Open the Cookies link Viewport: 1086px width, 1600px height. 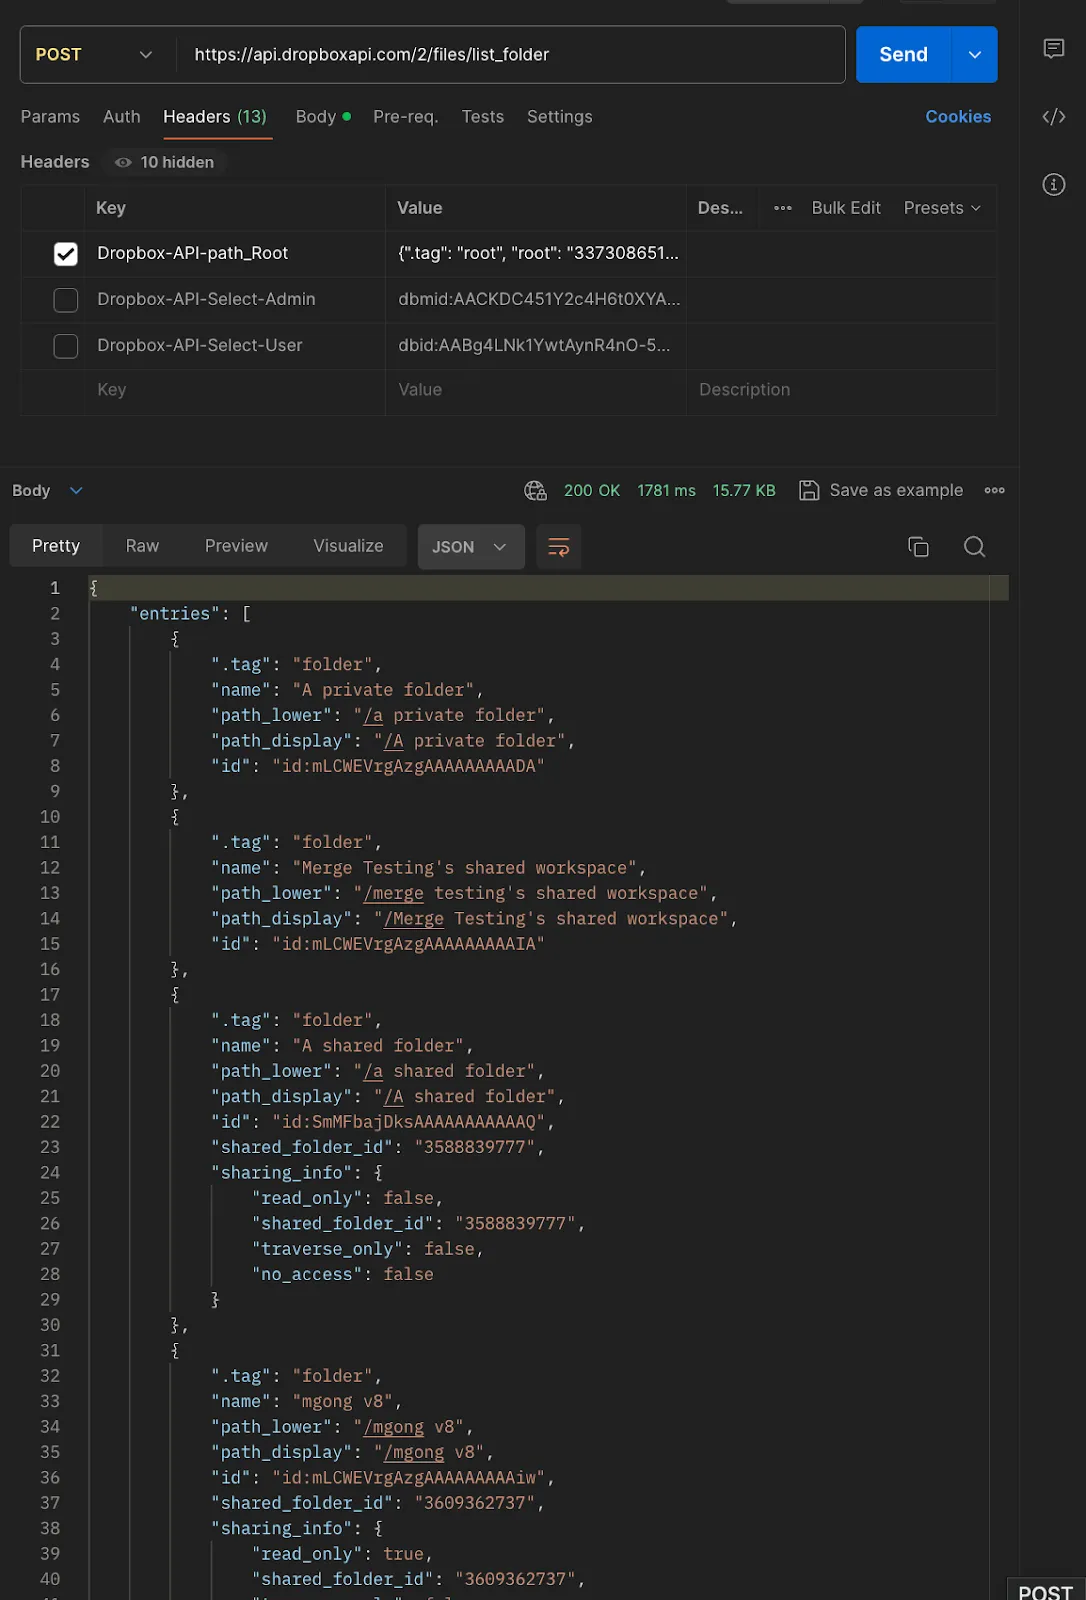click(x=958, y=117)
